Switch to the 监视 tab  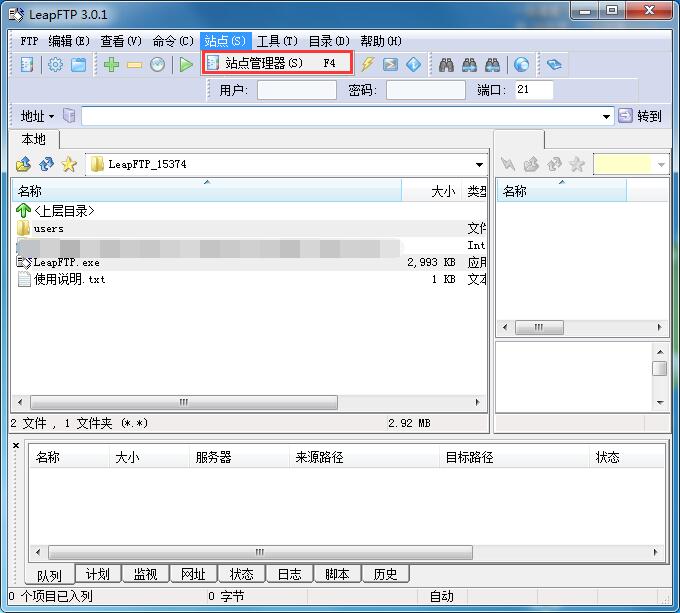pyautogui.click(x=145, y=574)
